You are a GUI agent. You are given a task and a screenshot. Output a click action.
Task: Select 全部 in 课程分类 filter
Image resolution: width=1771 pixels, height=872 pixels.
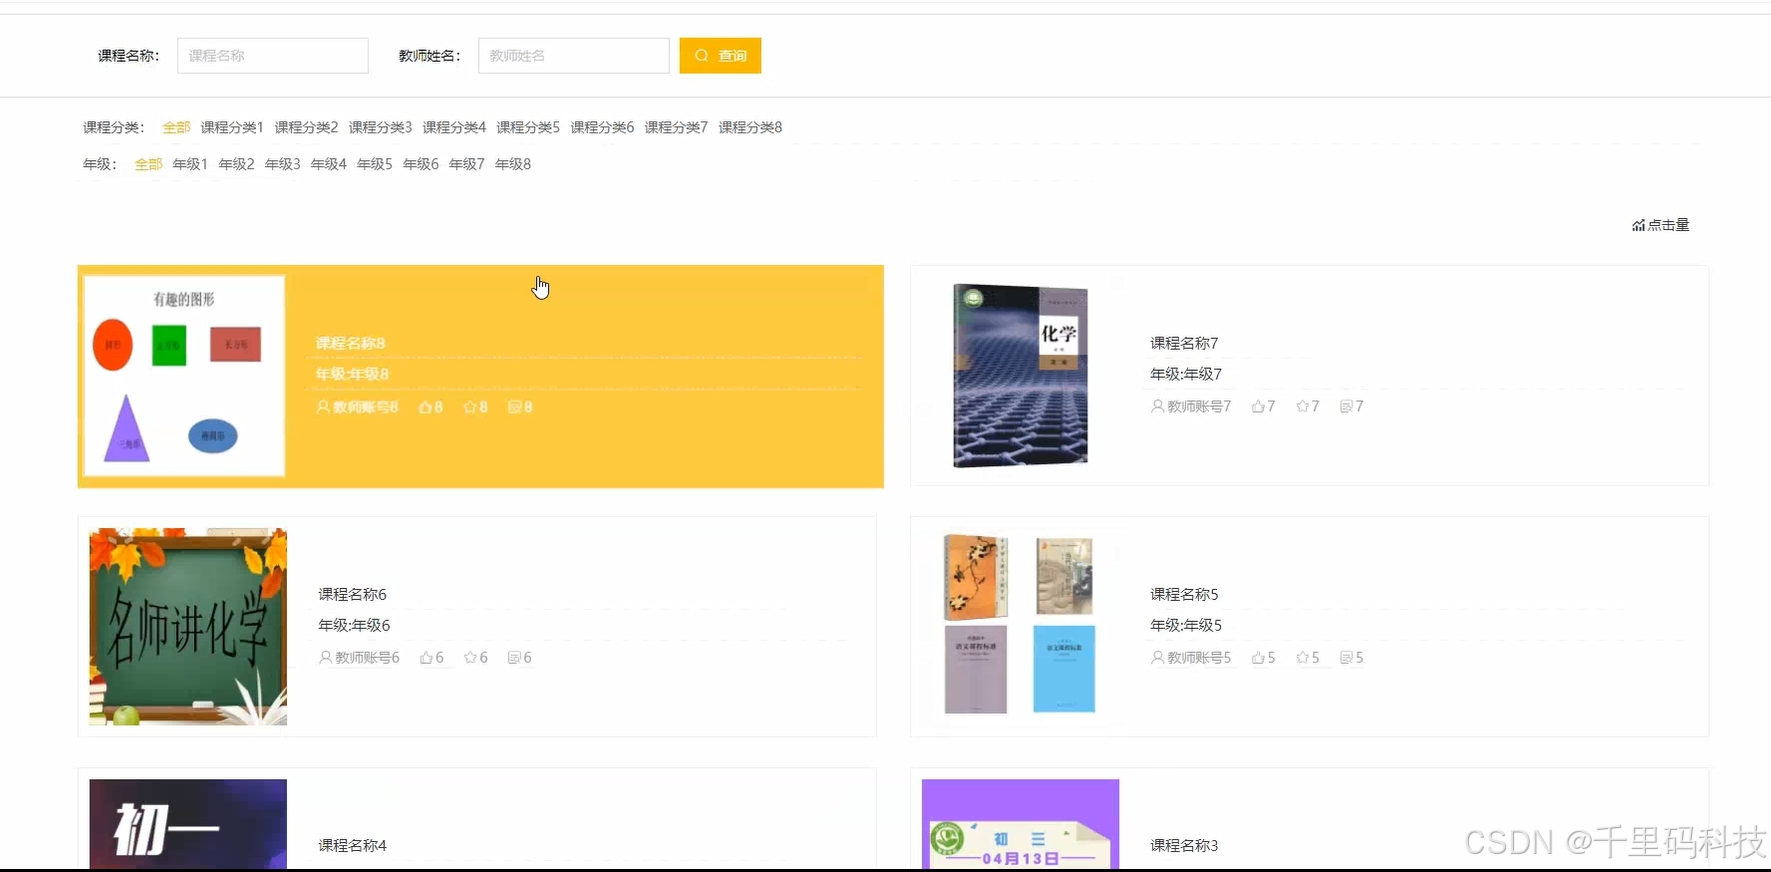[x=176, y=127]
